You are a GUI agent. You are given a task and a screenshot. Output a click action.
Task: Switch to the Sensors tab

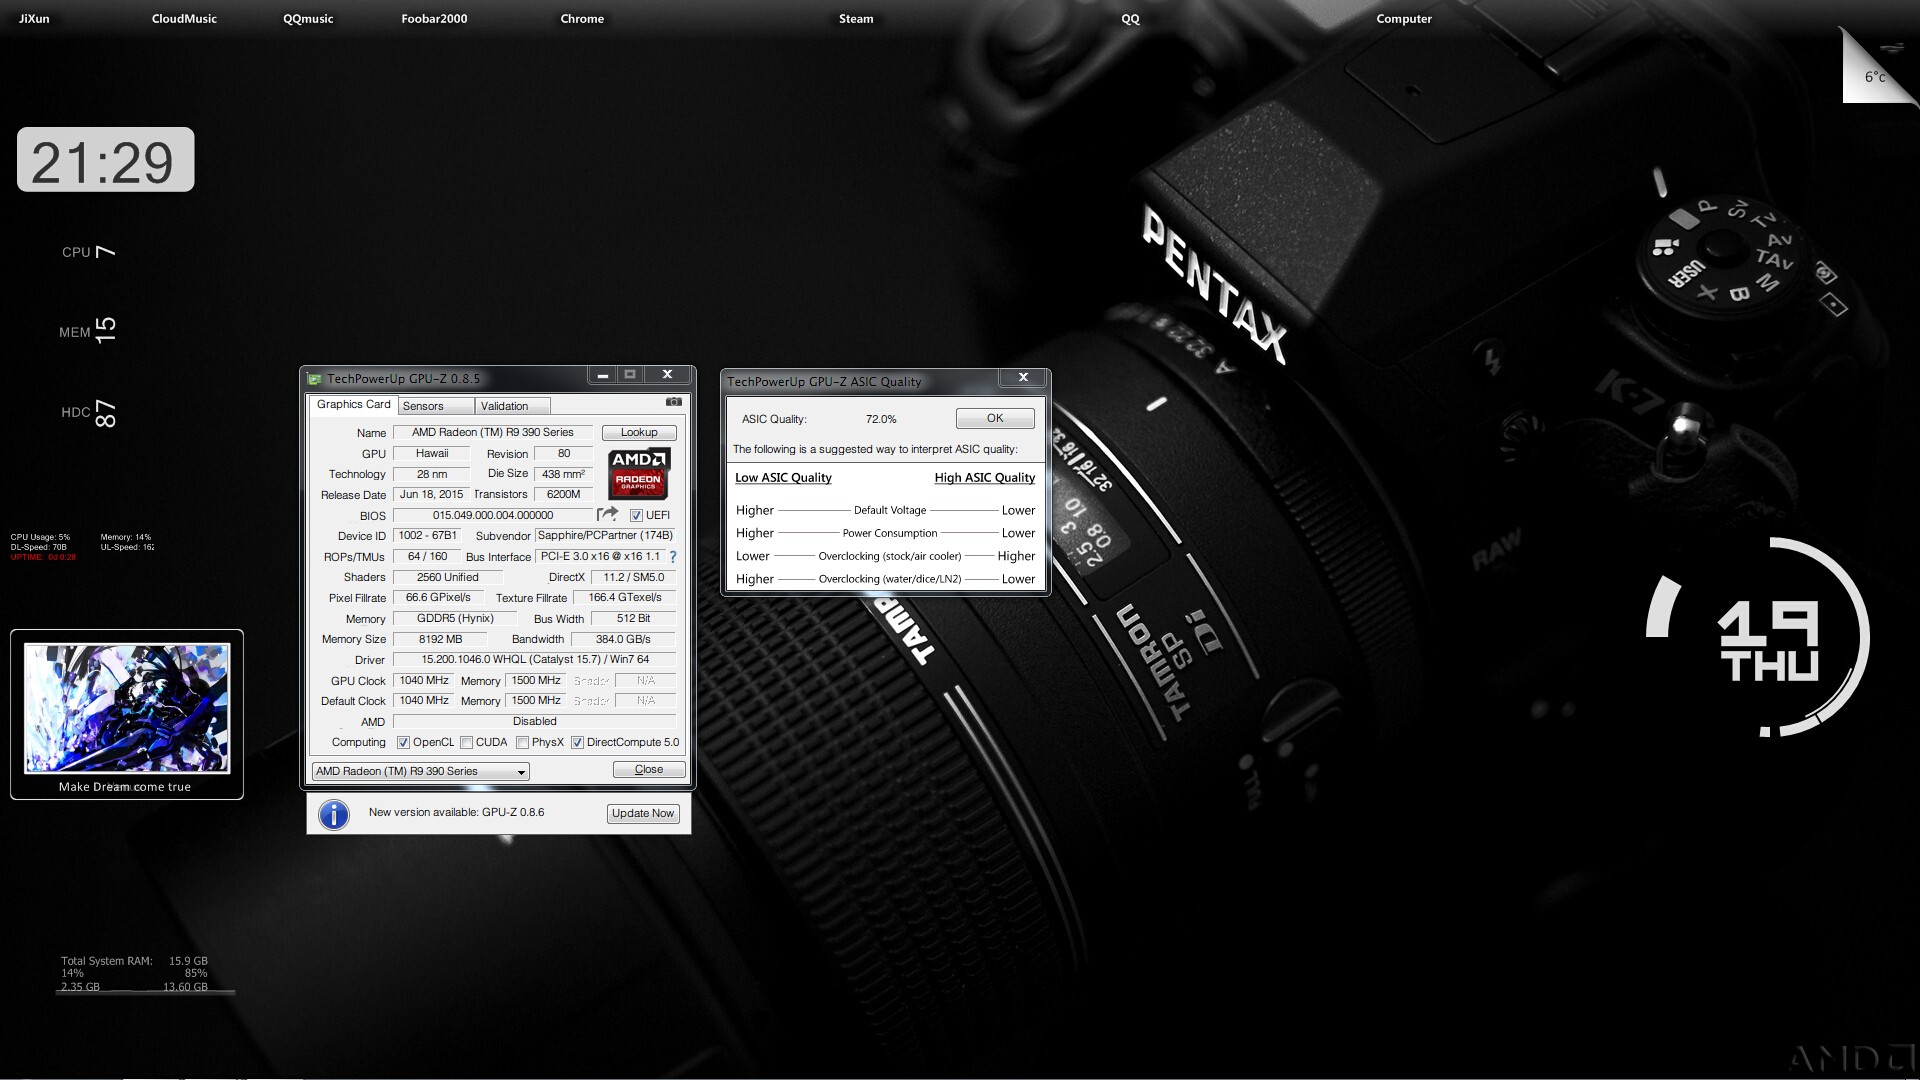pos(436,406)
